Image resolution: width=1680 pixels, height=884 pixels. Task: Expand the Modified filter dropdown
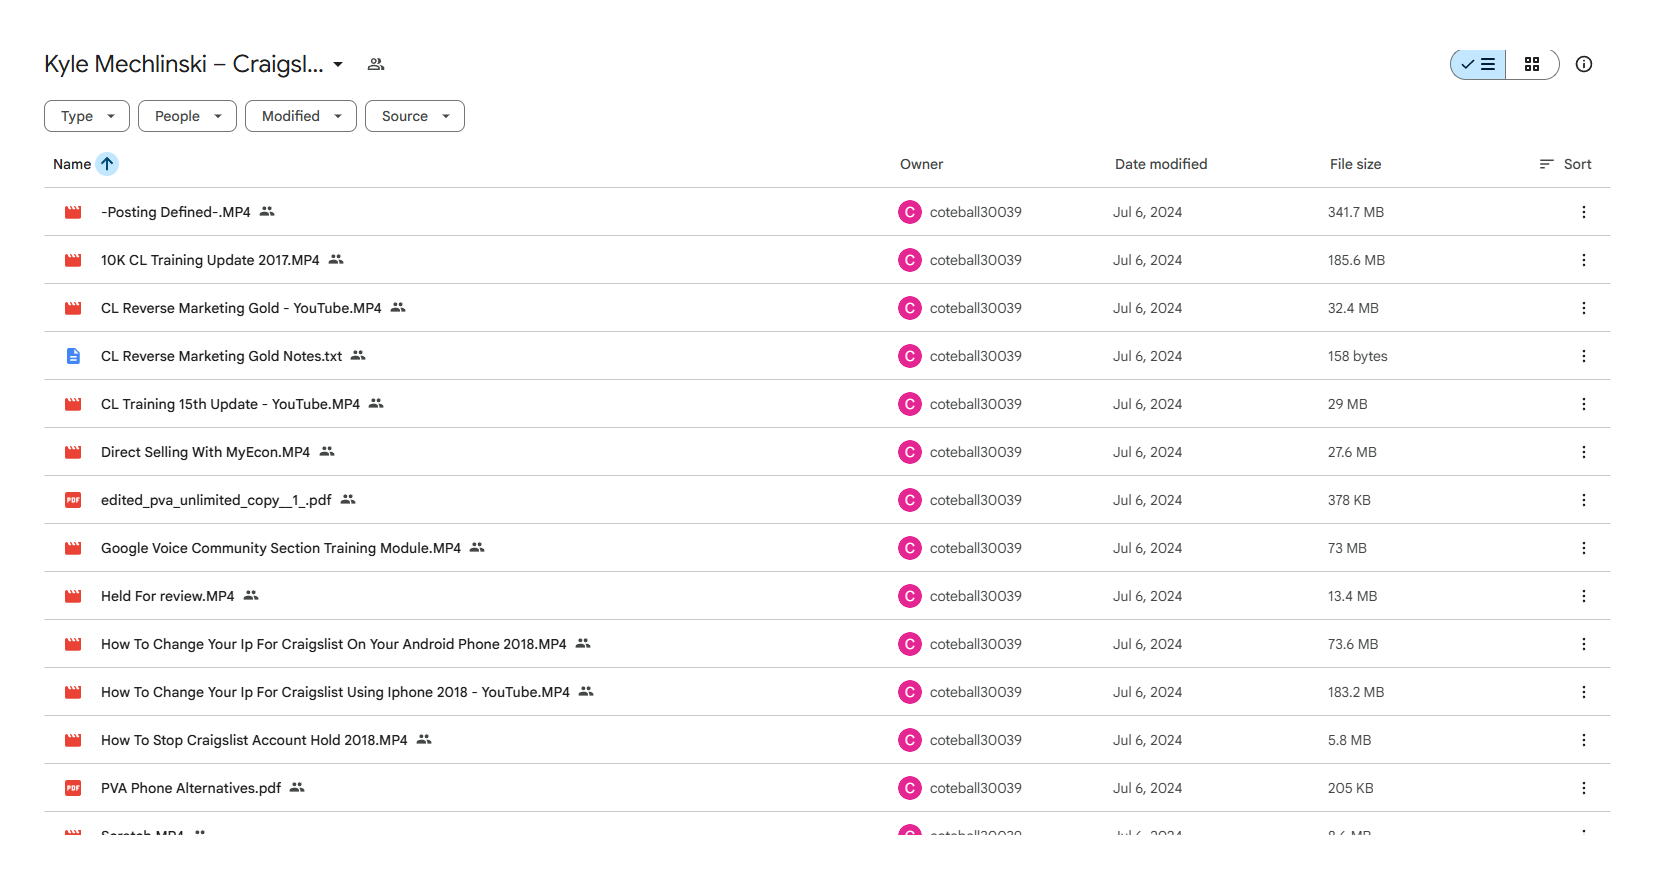point(301,116)
